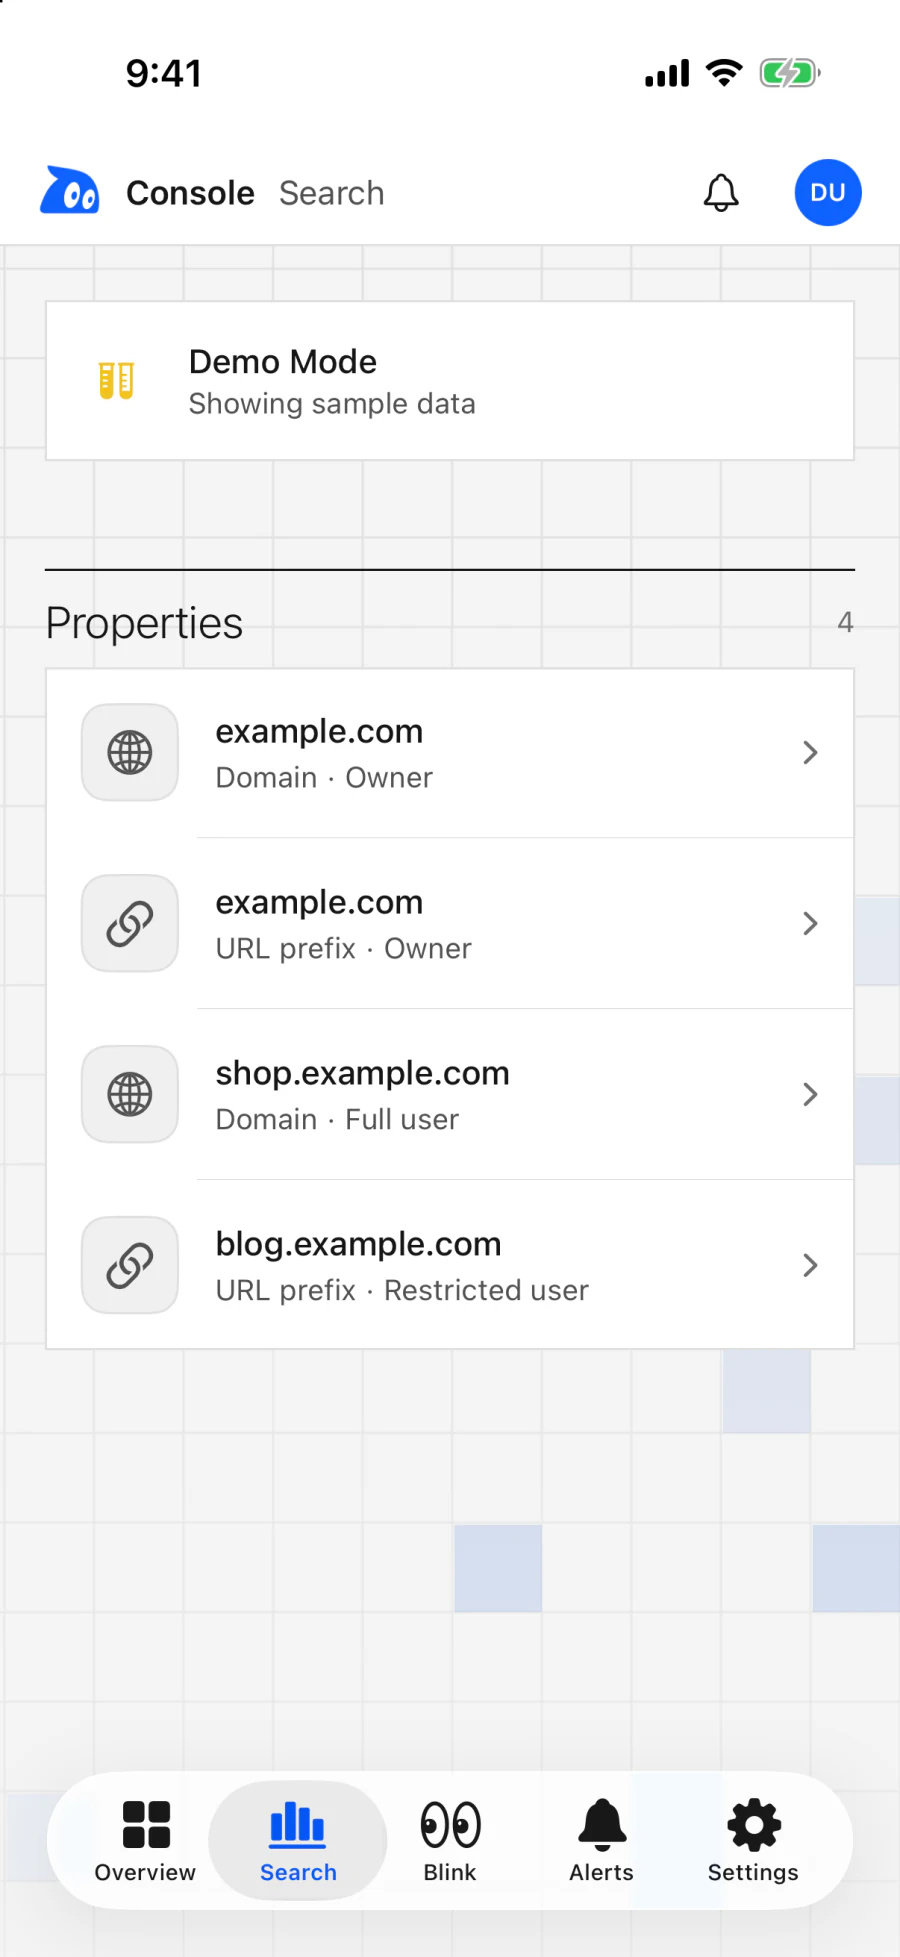This screenshot has width=900, height=1957.
Task: Switch to the Overview tab
Action: (x=146, y=1841)
